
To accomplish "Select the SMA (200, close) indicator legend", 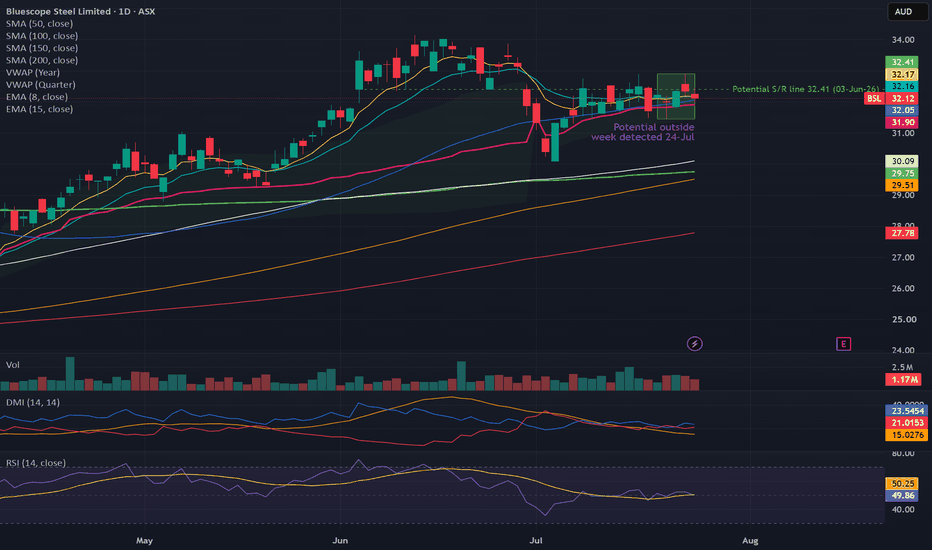I will point(42,60).
